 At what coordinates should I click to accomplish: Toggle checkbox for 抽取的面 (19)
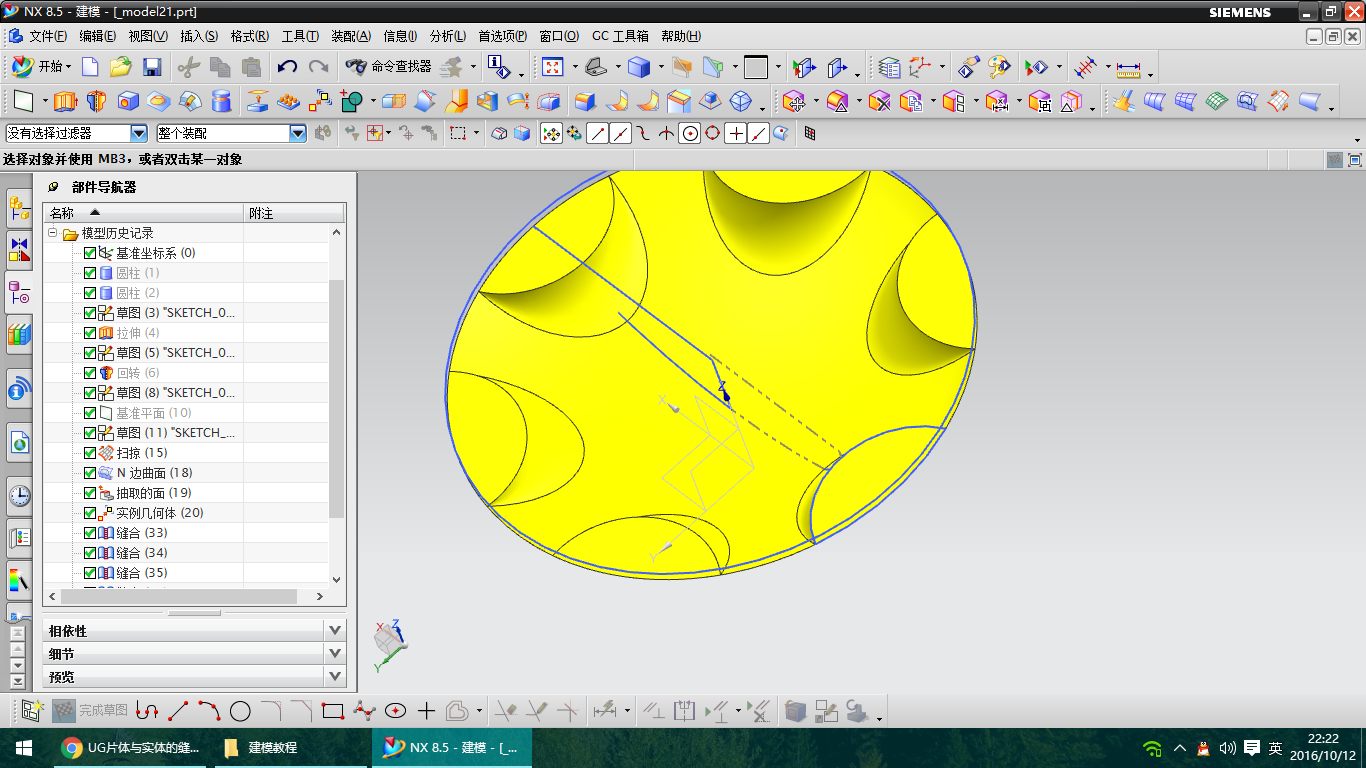[x=90, y=493]
